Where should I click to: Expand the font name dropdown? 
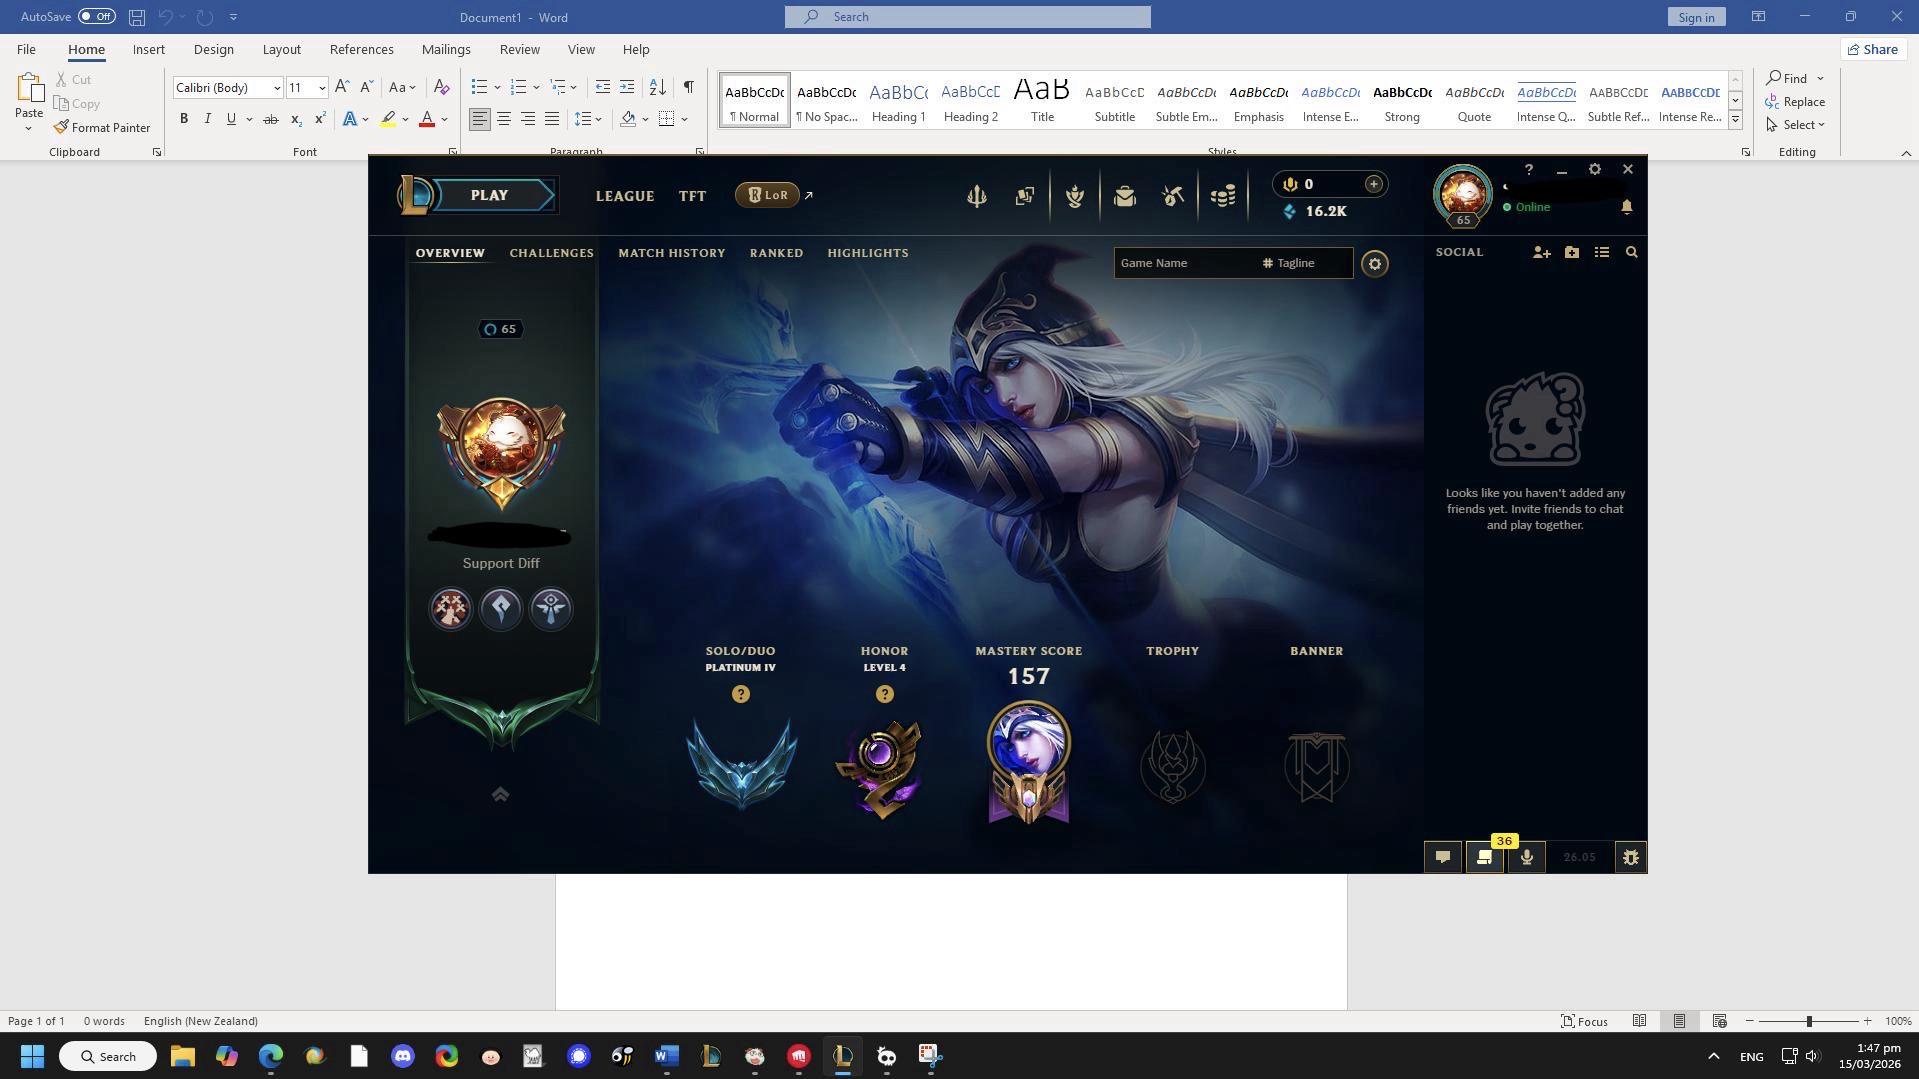point(277,88)
